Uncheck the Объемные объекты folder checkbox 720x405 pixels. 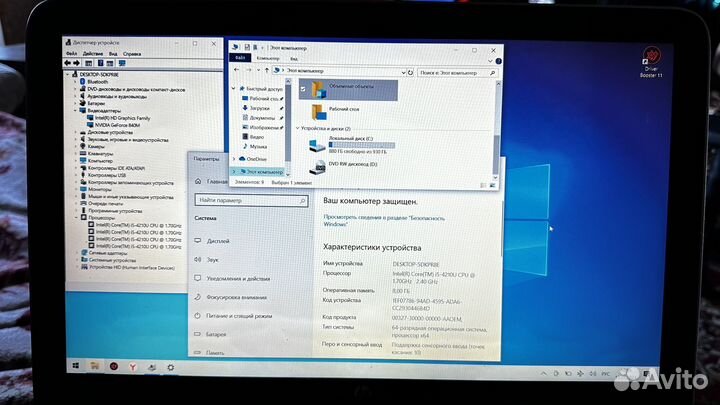(303, 90)
